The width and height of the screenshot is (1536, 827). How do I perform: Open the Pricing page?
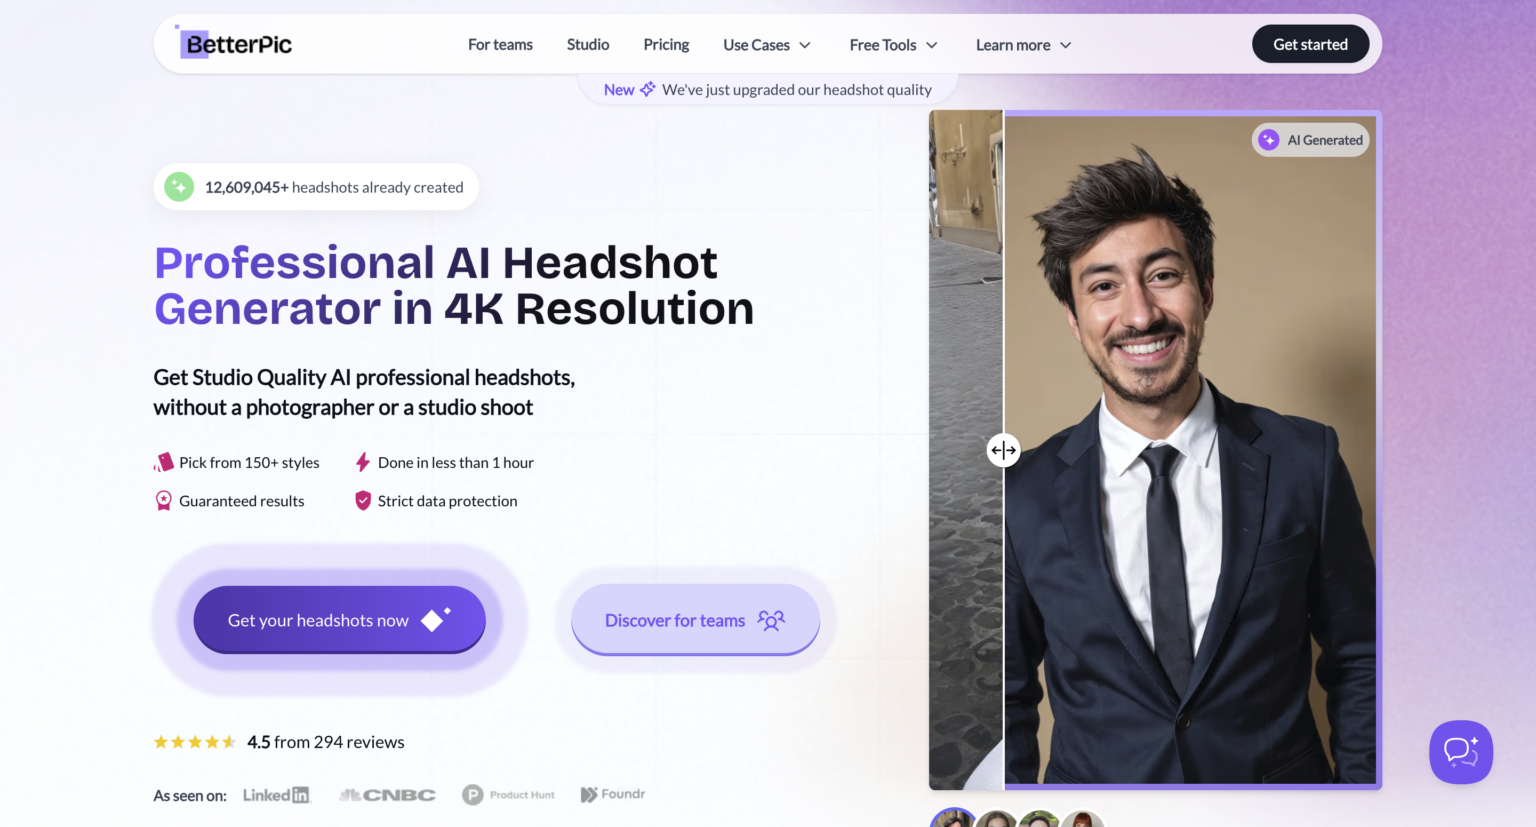[x=666, y=44]
